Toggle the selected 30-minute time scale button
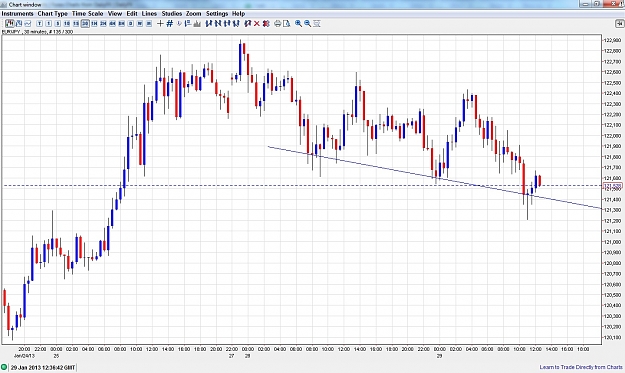This screenshot has height=373, width=625. 85,24
